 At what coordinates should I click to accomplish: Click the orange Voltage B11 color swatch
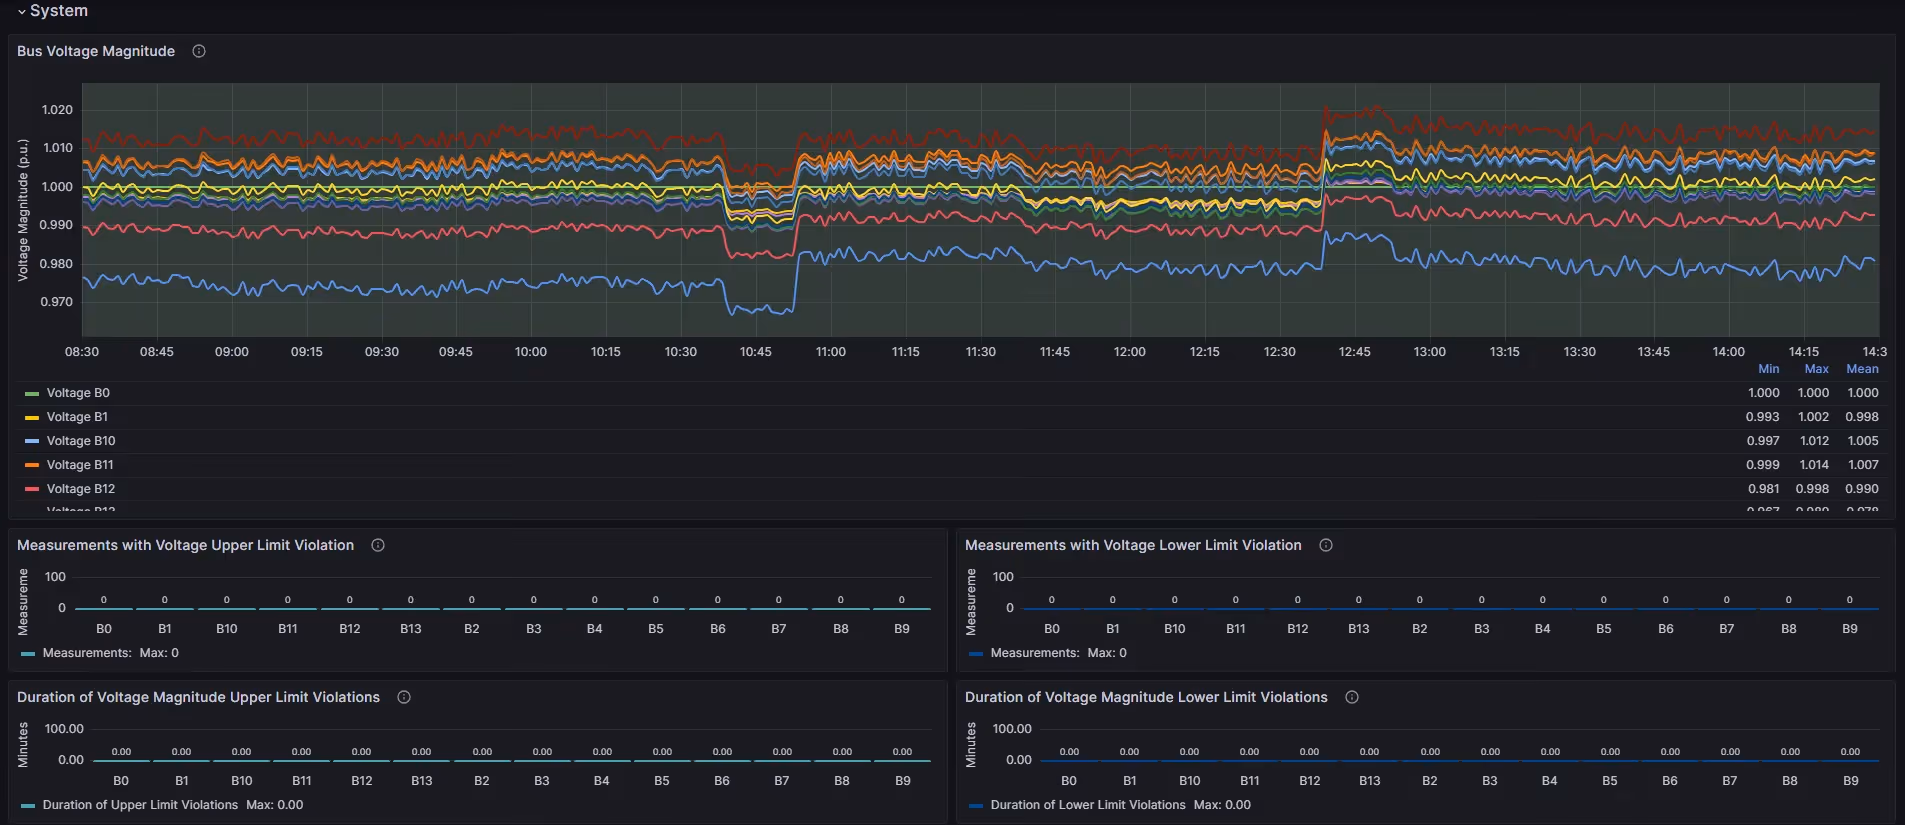coord(32,466)
